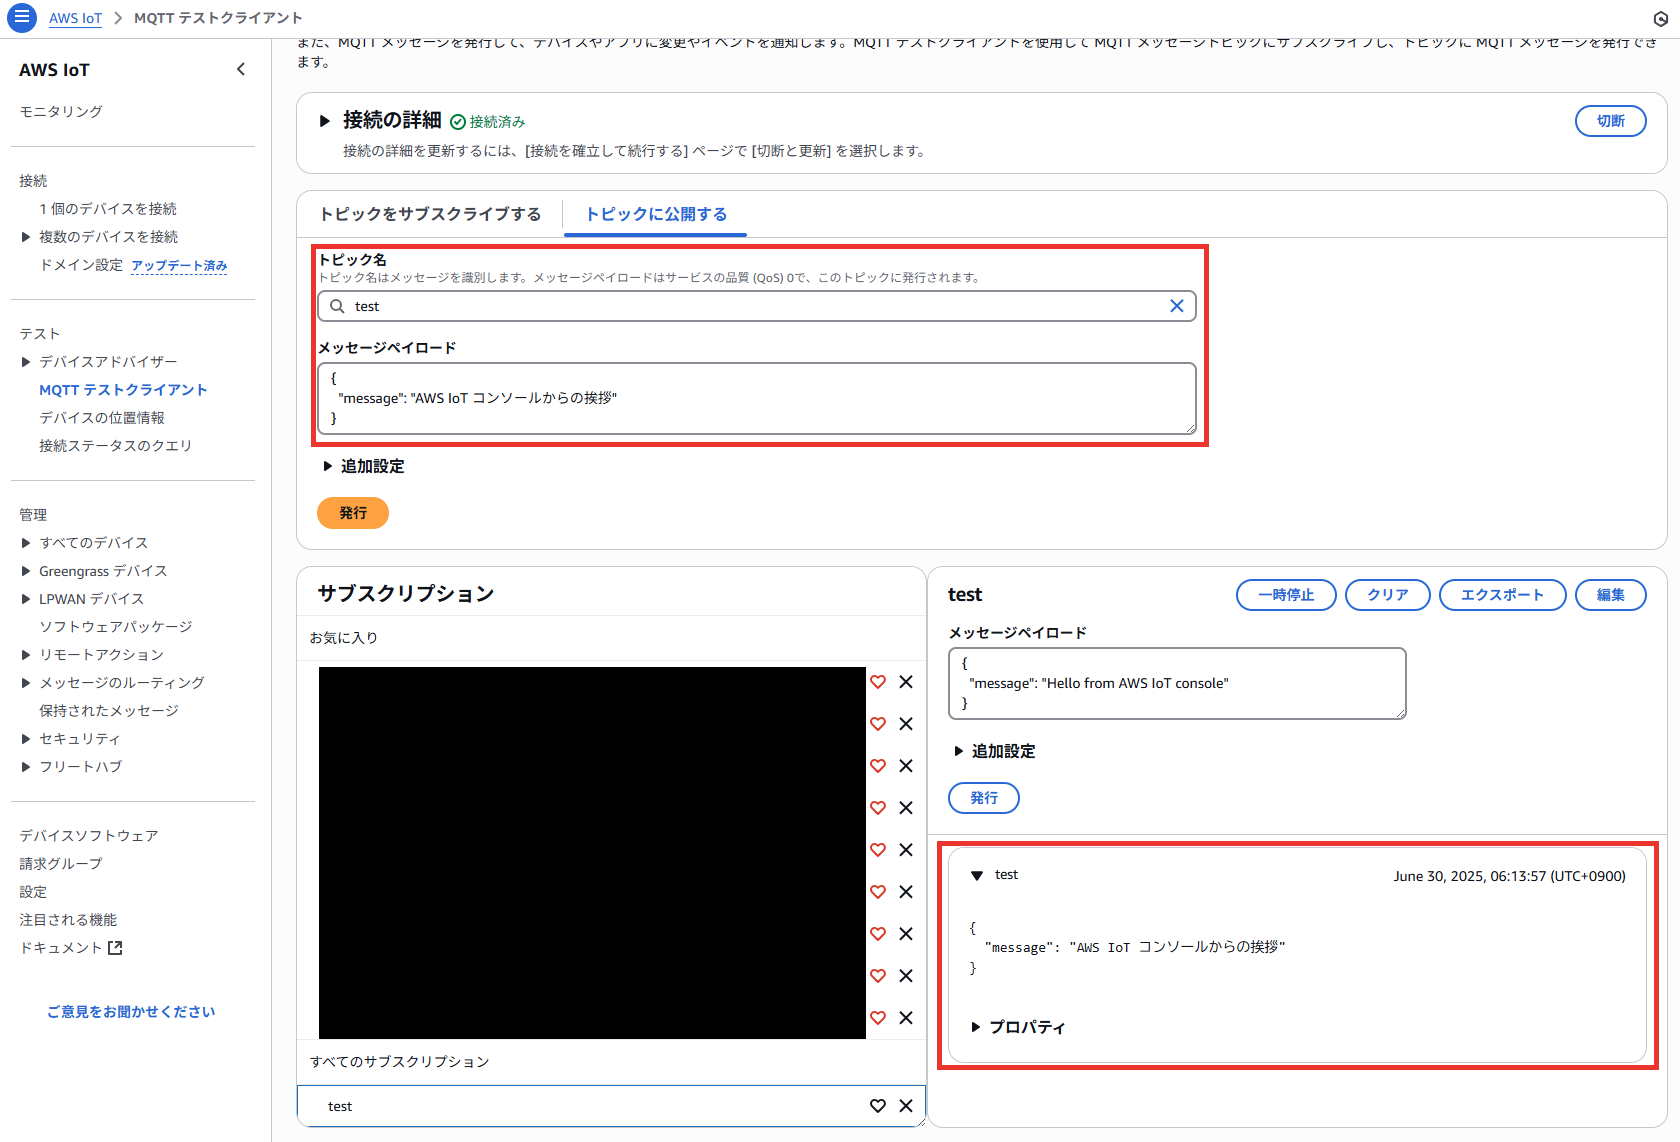
Task: Open MQTT テストクライアント in the sidebar
Action: [123, 390]
